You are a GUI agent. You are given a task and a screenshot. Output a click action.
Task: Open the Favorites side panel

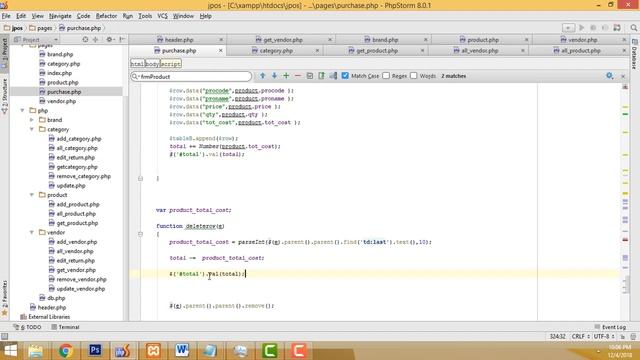pyautogui.click(x=4, y=297)
